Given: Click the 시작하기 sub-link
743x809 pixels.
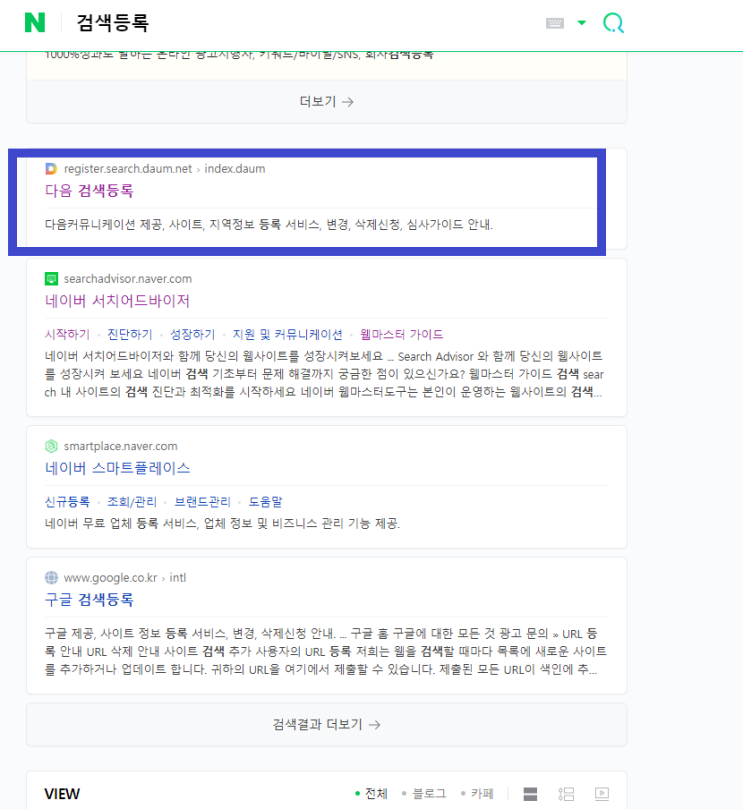Looking at the screenshot, I should 67,334.
